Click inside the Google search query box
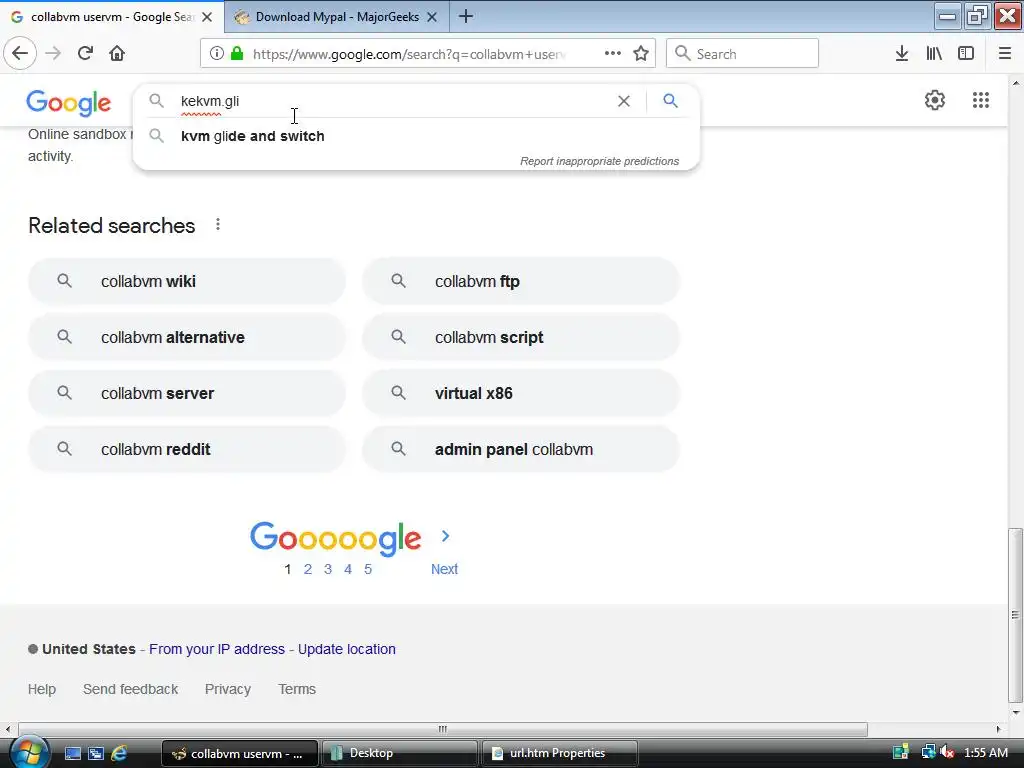Screen dimensions: 1024x768 [392, 101]
